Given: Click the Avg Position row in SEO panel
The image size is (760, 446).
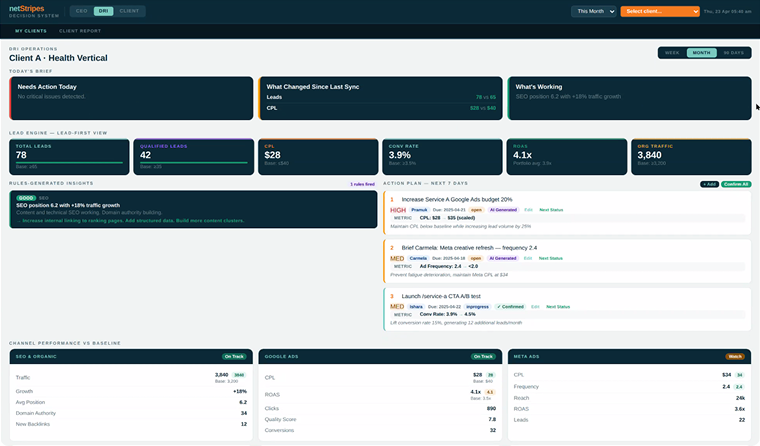Looking at the screenshot, I should click(131, 402).
